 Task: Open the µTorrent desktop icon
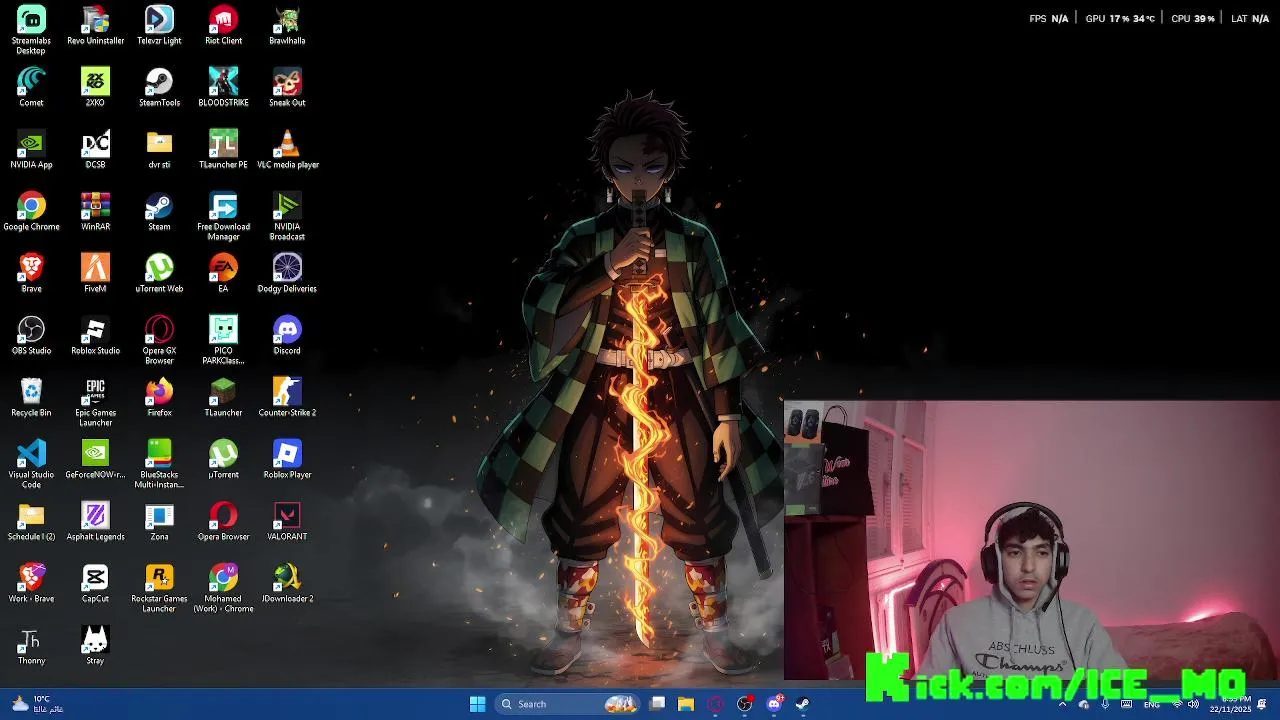click(x=223, y=460)
